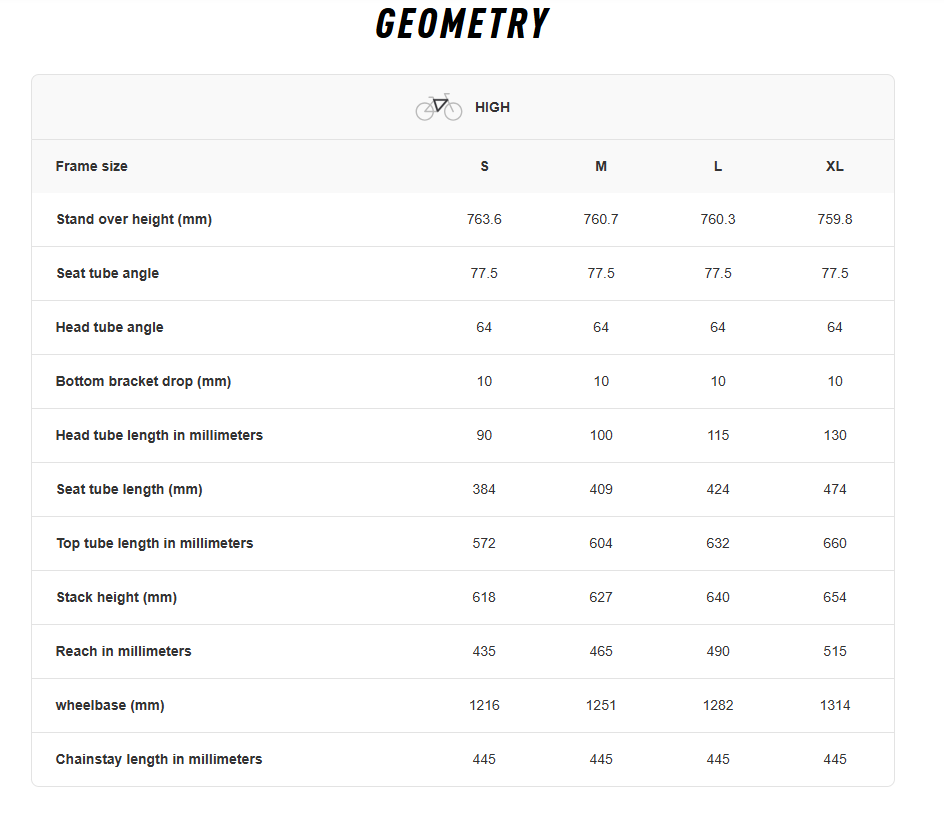This screenshot has width=944, height=825.
Task: Click the Head tube angle row label
Action: click(x=110, y=327)
